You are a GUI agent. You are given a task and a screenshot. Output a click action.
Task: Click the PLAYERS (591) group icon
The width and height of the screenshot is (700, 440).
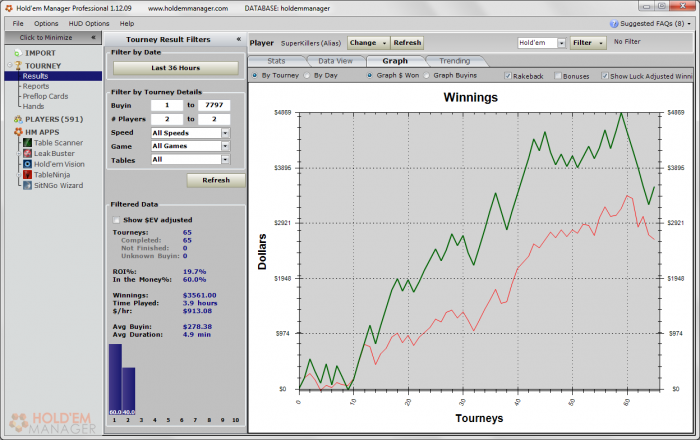click(18, 119)
